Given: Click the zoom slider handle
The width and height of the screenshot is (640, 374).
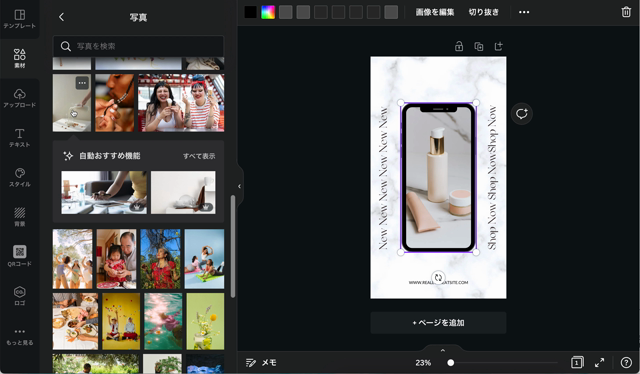Looking at the screenshot, I should coord(451,363).
